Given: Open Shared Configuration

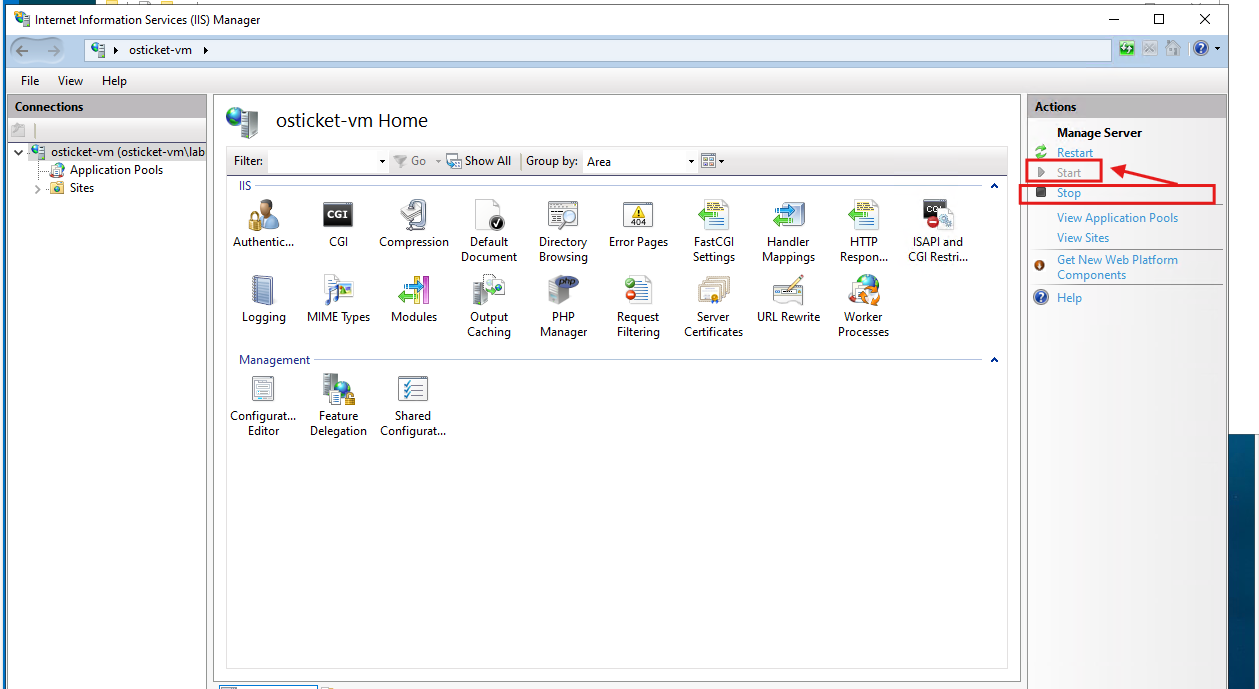Looking at the screenshot, I should (413, 406).
